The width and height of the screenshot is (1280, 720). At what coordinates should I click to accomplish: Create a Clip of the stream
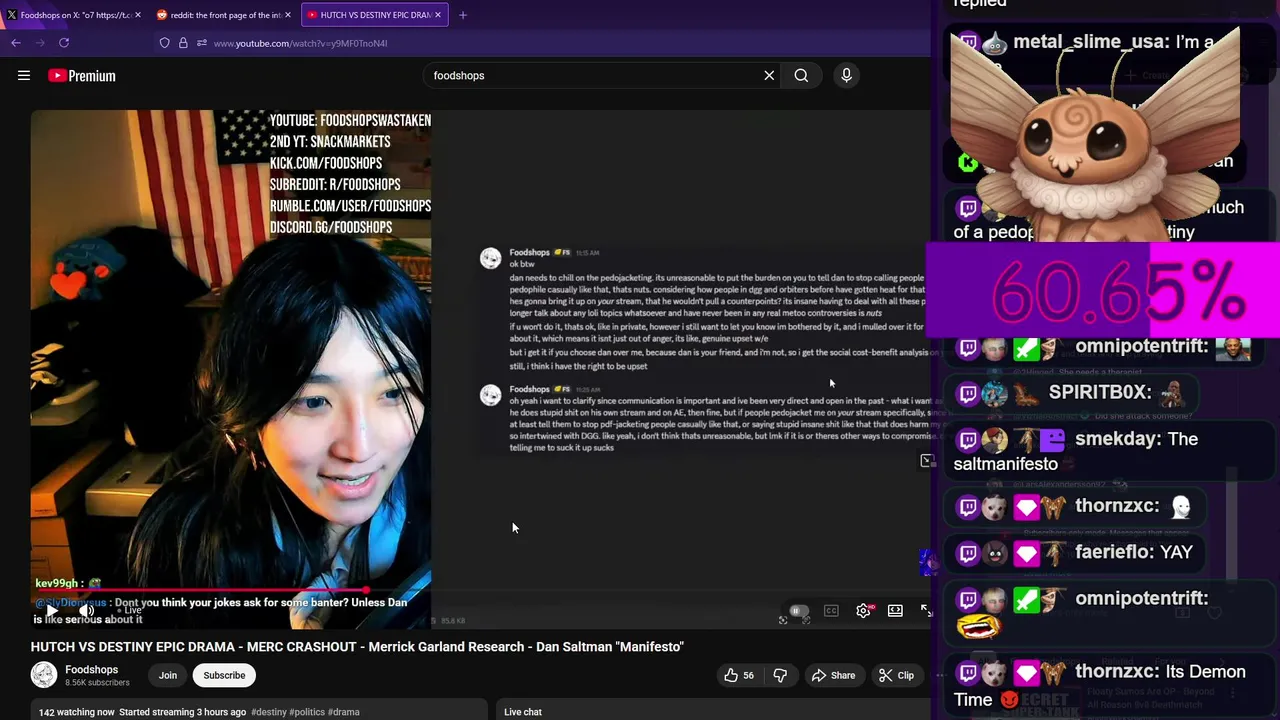click(x=896, y=675)
